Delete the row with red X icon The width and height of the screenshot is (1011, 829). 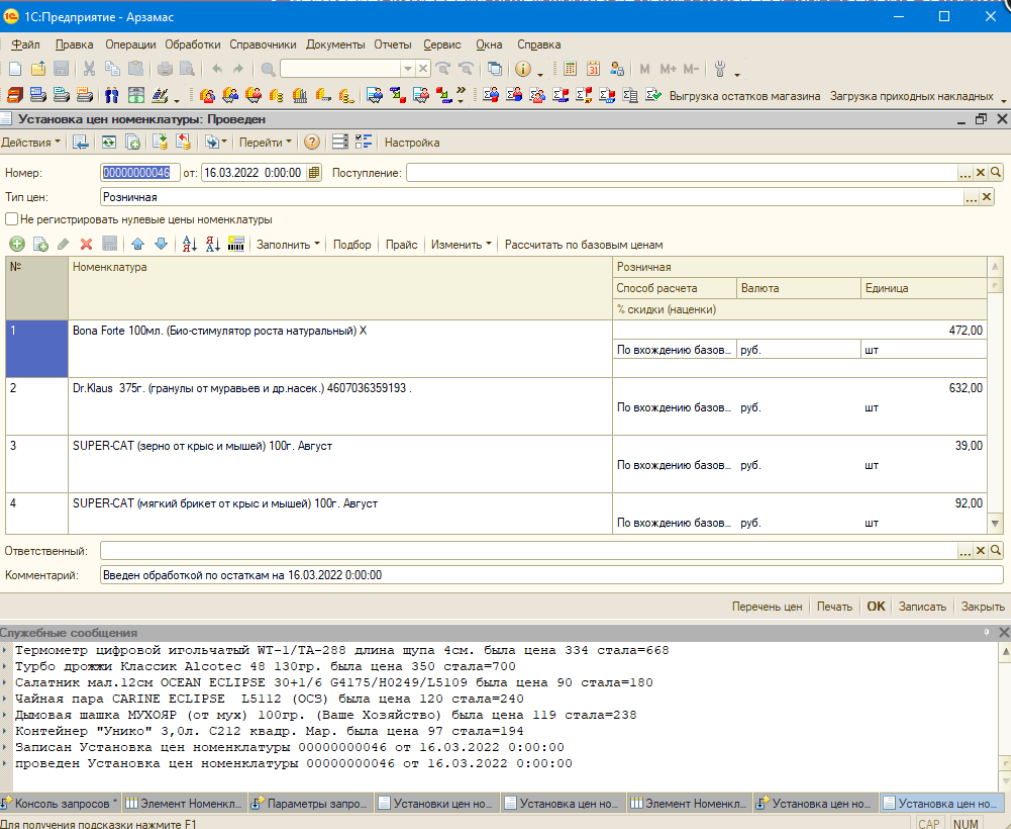[x=86, y=244]
